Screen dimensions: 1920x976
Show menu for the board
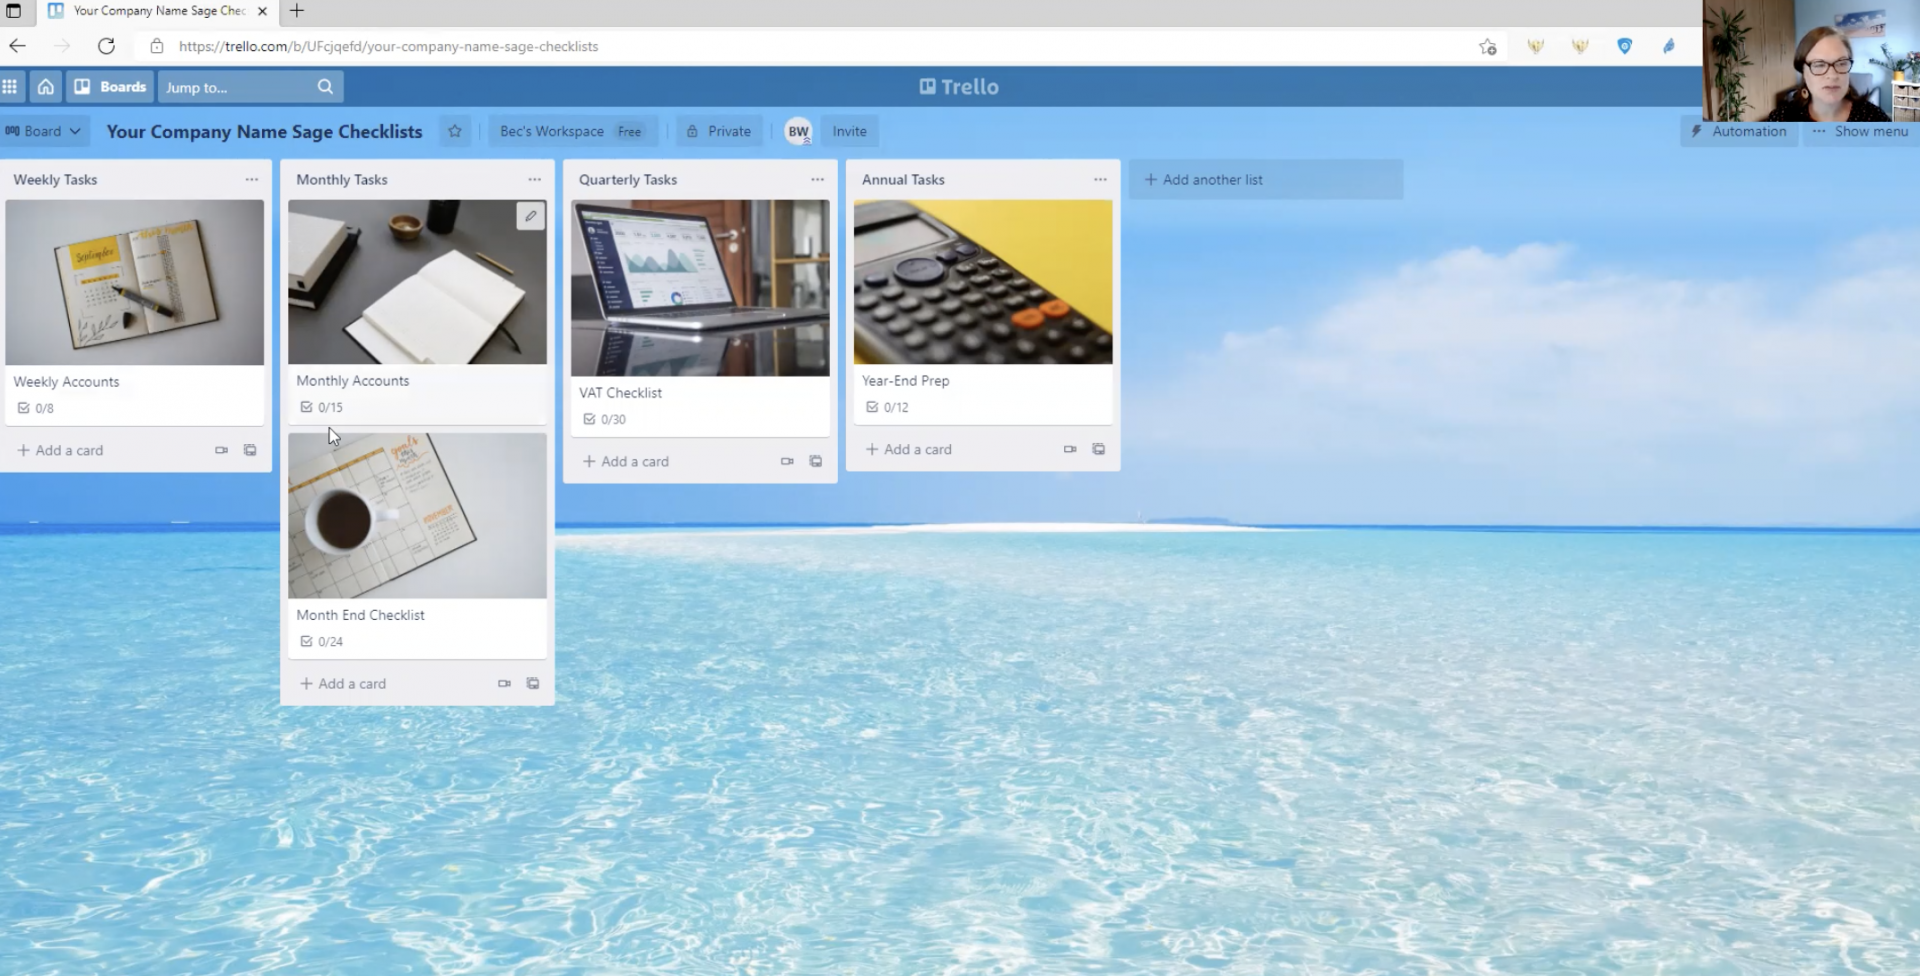click(x=1860, y=131)
